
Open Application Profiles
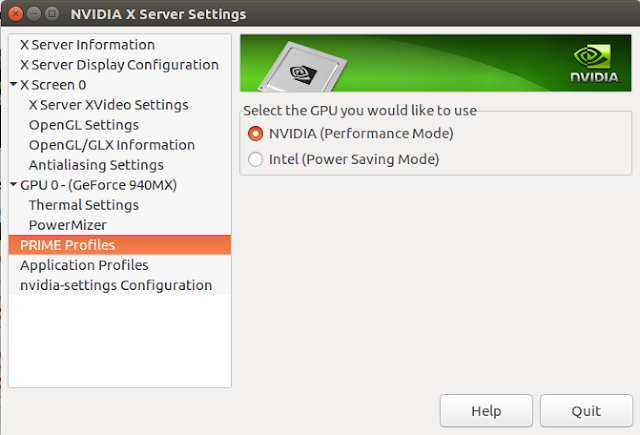[x=84, y=265]
